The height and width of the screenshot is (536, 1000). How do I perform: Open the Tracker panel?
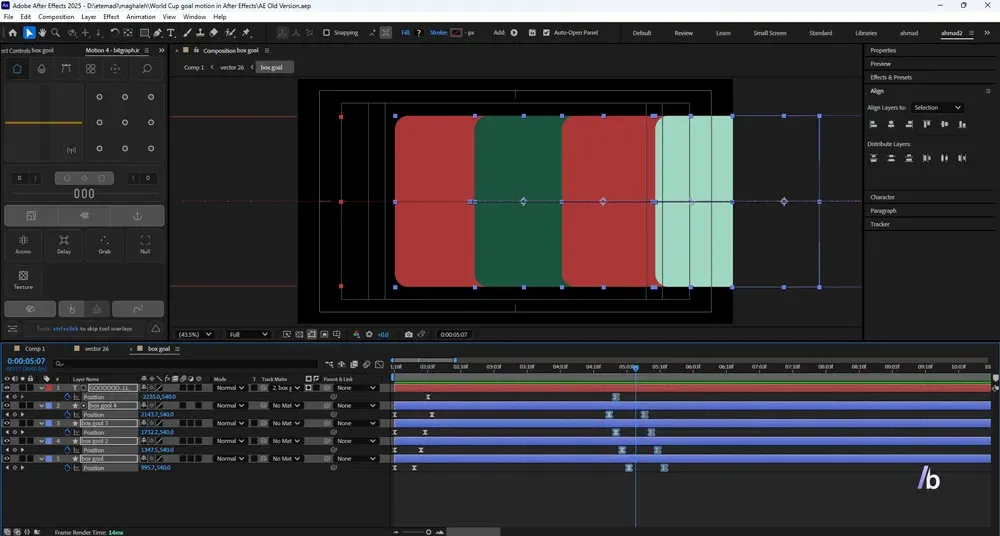pyautogui.click(x=879, y=224)
